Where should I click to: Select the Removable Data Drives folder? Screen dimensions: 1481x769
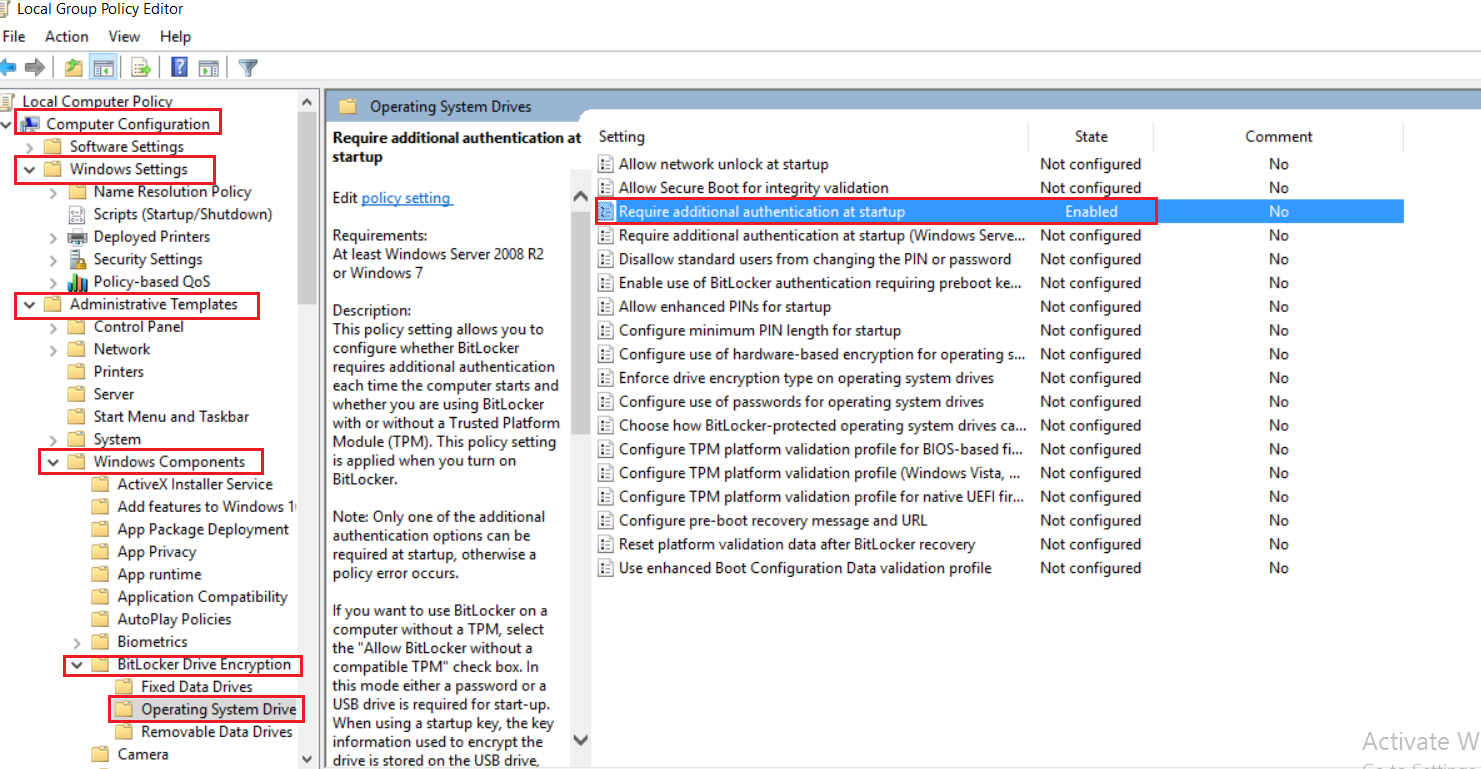(216, 732)
